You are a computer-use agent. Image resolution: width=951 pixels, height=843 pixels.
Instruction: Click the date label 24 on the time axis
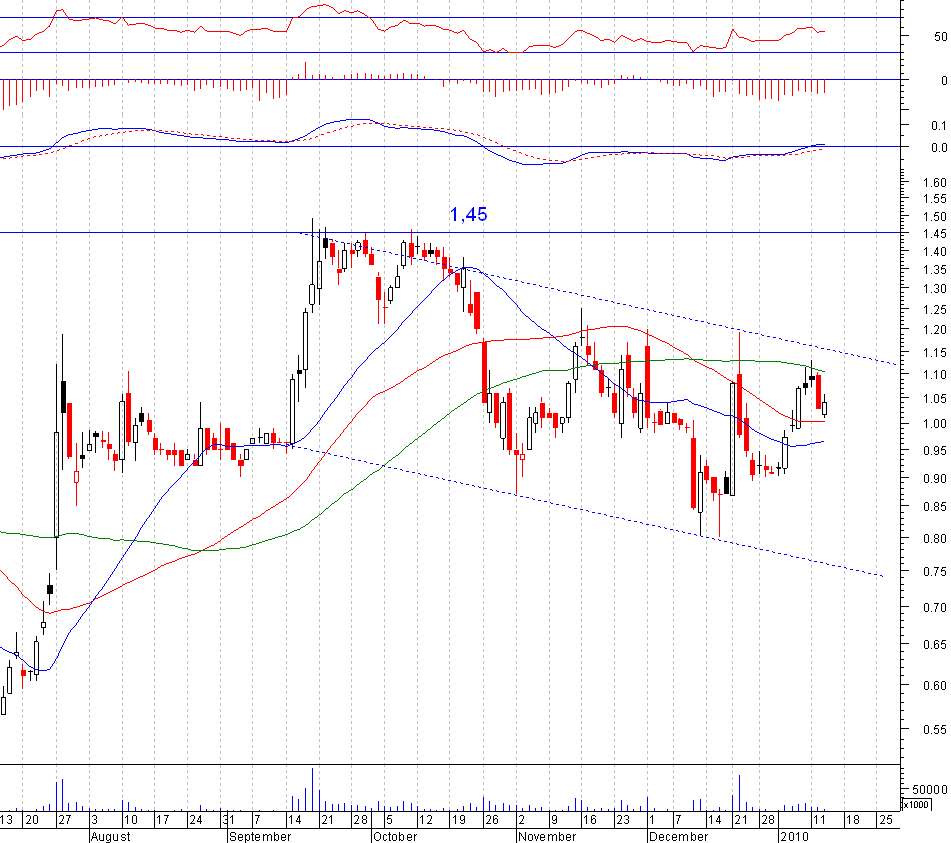point(195,820)
